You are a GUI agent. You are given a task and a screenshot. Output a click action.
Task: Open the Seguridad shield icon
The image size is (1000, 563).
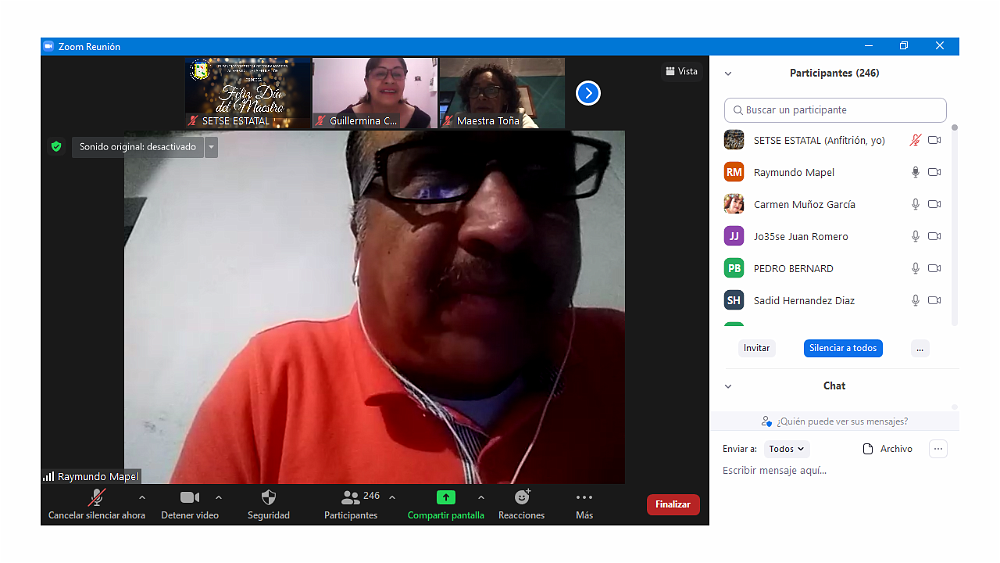(x=268, y=497)
